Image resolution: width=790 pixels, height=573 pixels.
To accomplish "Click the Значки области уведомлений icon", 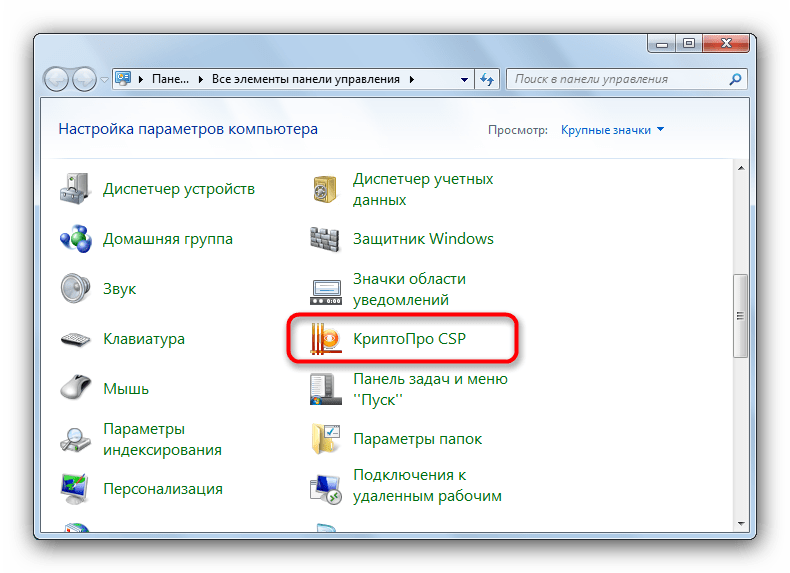I will (x=325, y=292).
